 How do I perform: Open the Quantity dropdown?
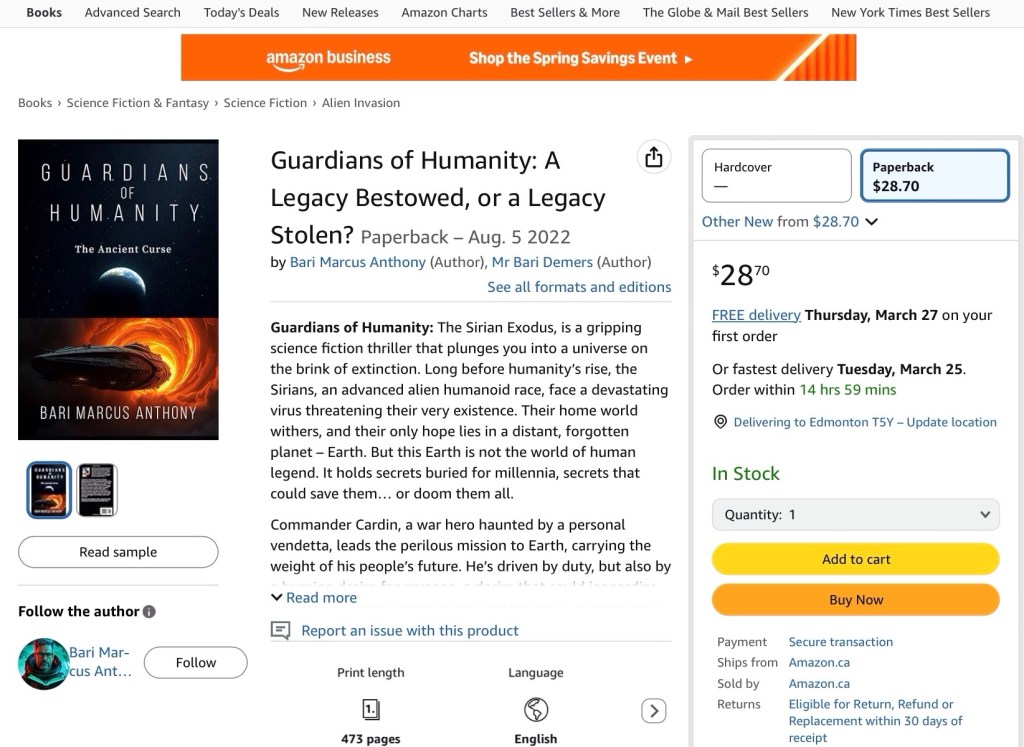point(855,515)
